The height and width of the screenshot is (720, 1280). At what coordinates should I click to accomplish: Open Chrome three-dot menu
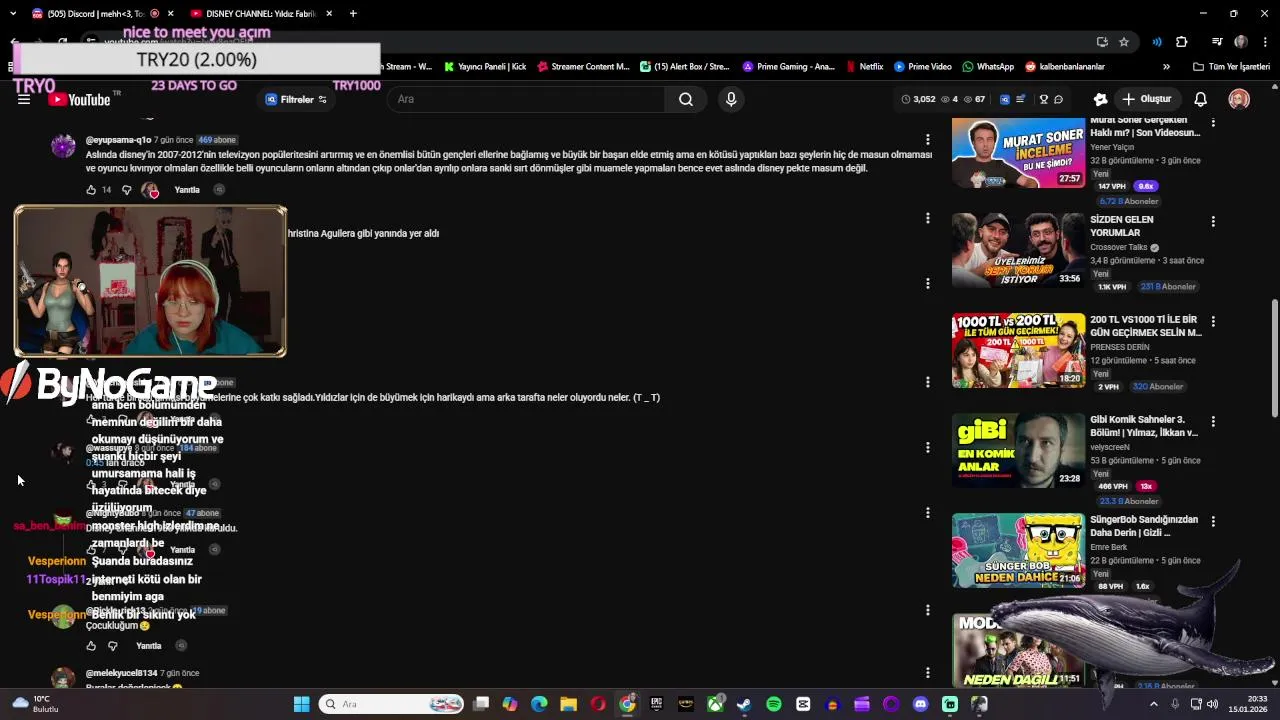(x=1265, y=42)
